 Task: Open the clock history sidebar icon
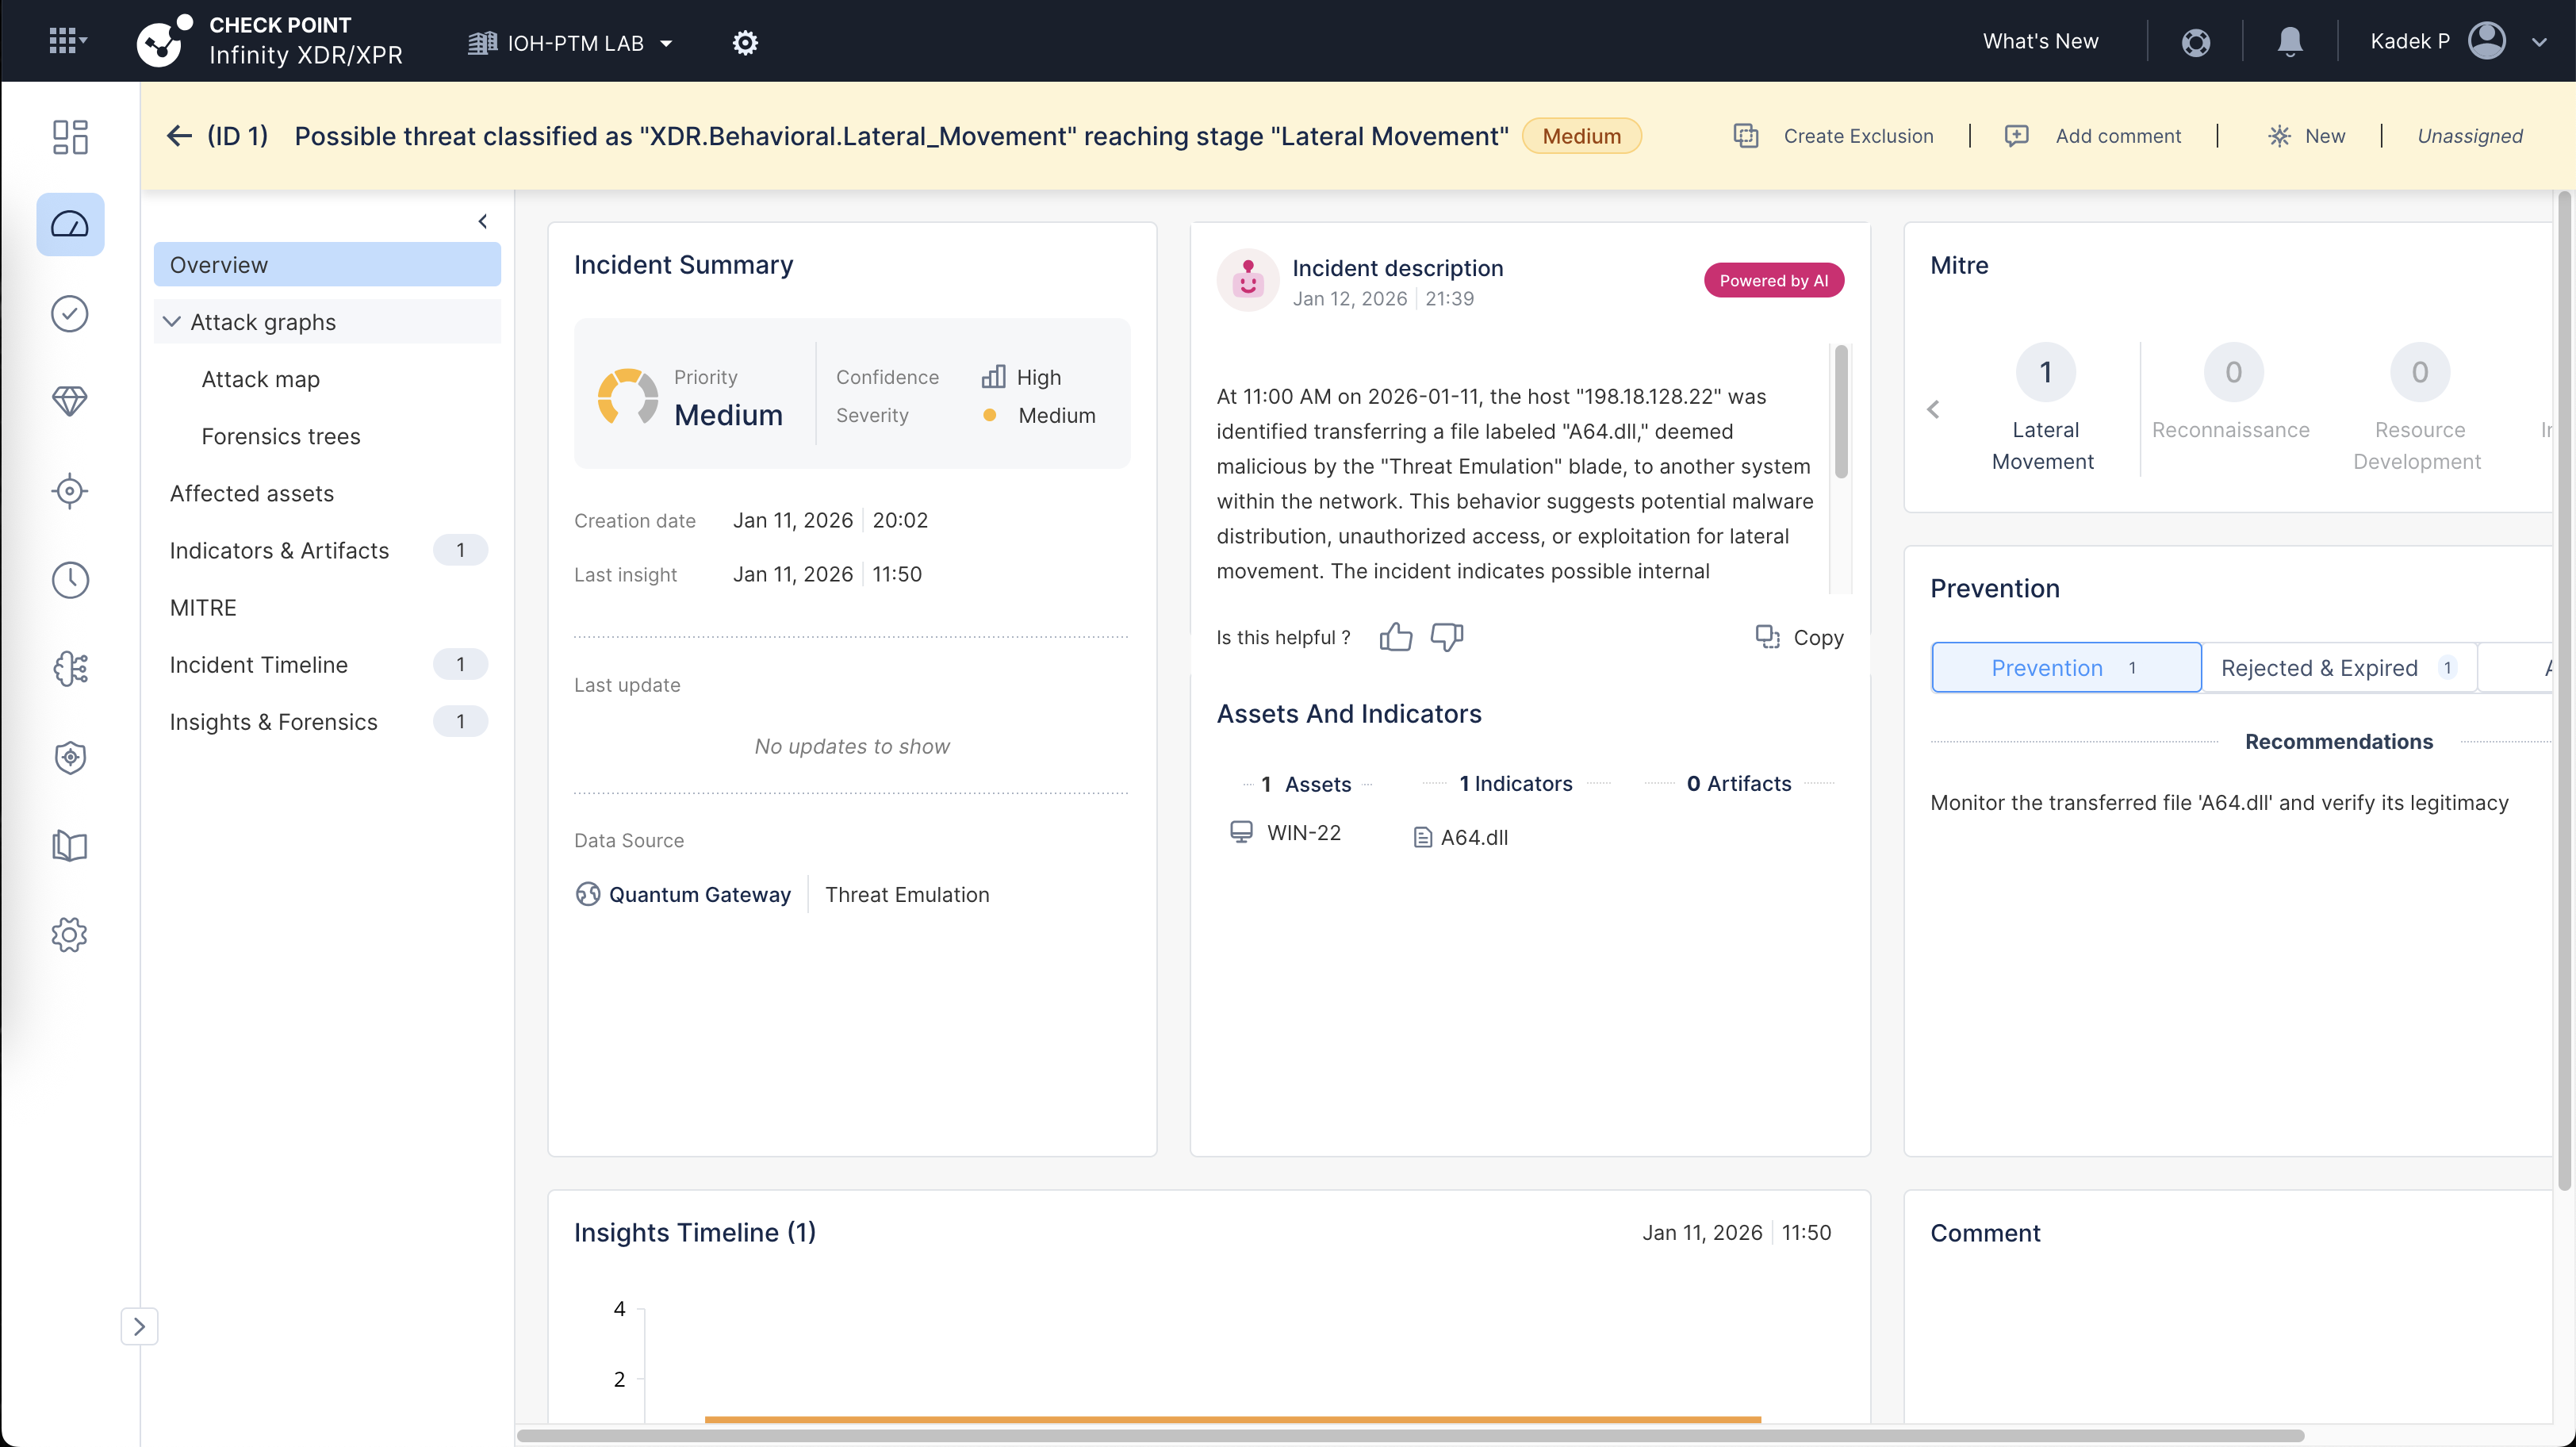pyautogui.click(x=70, y=580)
